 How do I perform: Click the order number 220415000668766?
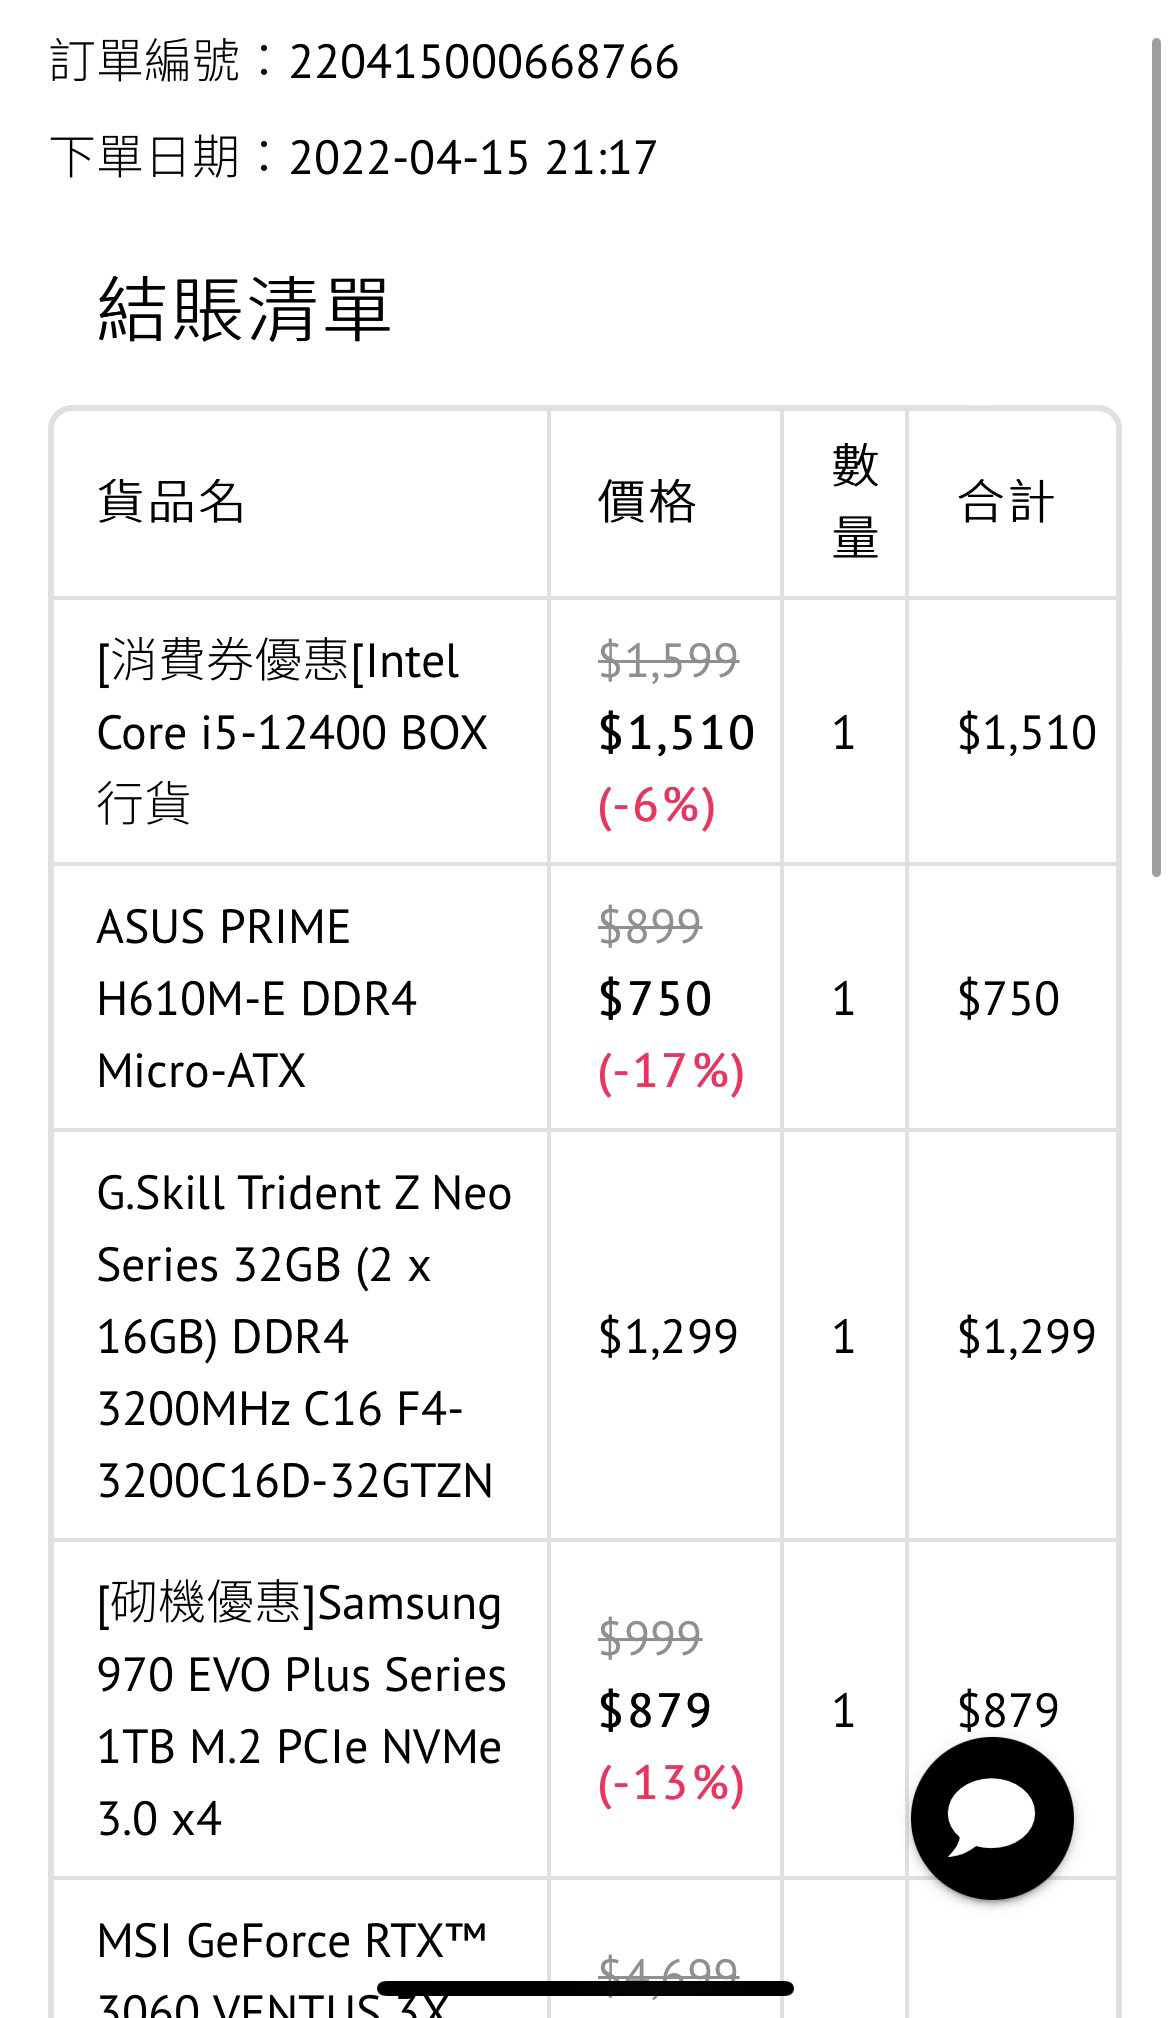[484, 62]
